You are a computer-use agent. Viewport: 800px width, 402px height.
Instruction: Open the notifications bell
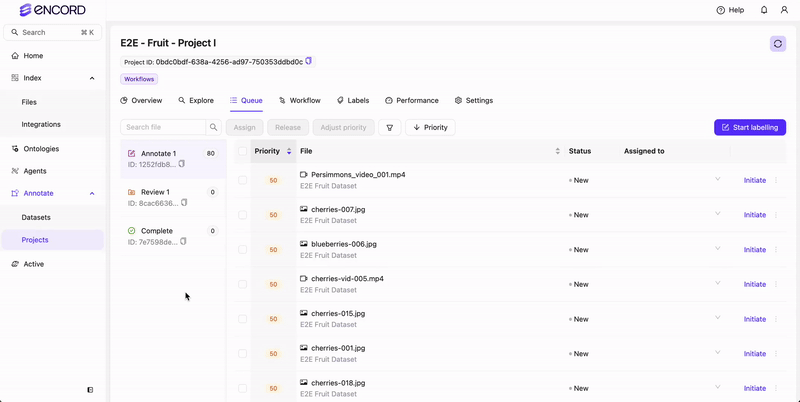(764, 10)
